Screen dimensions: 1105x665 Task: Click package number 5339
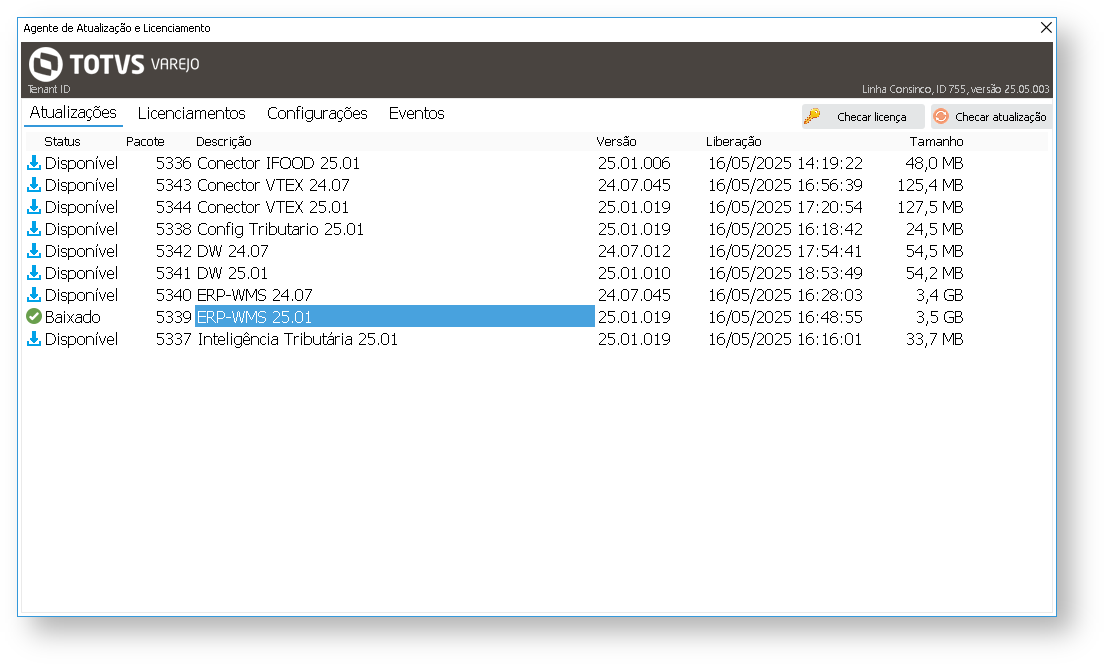(x=173, y=317)
